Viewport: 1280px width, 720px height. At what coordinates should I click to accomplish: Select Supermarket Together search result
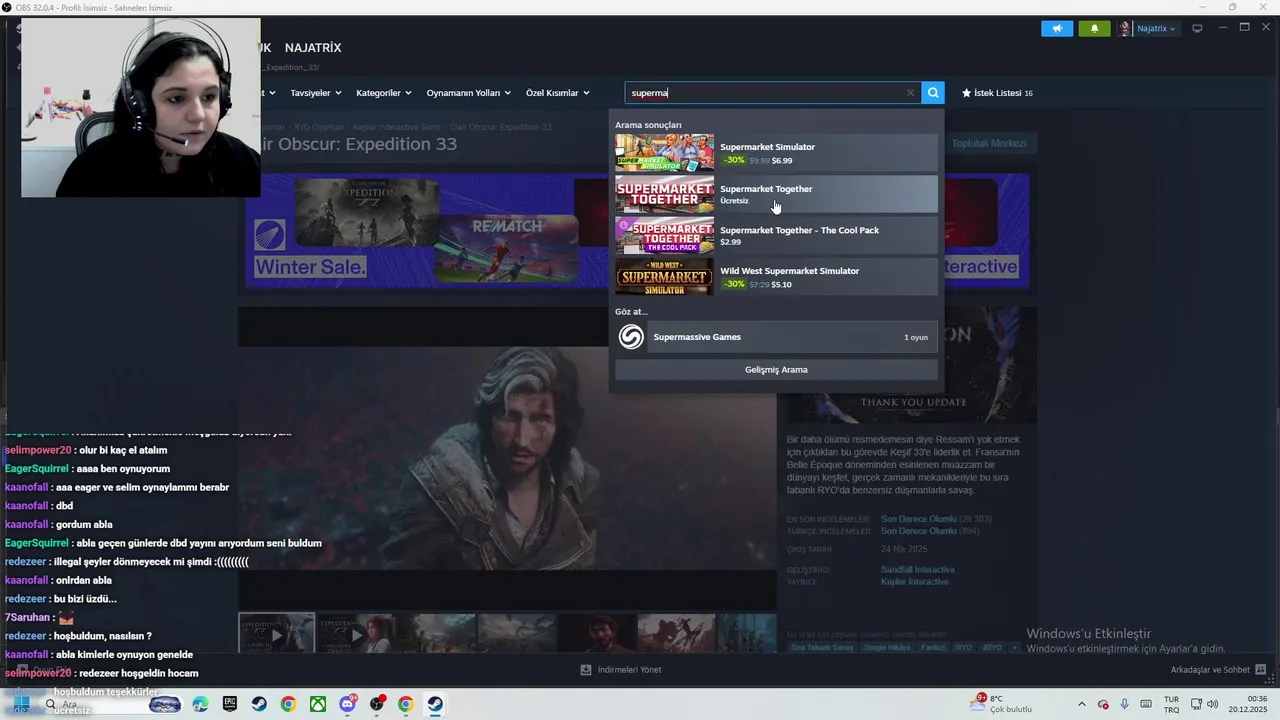point(776,194)
